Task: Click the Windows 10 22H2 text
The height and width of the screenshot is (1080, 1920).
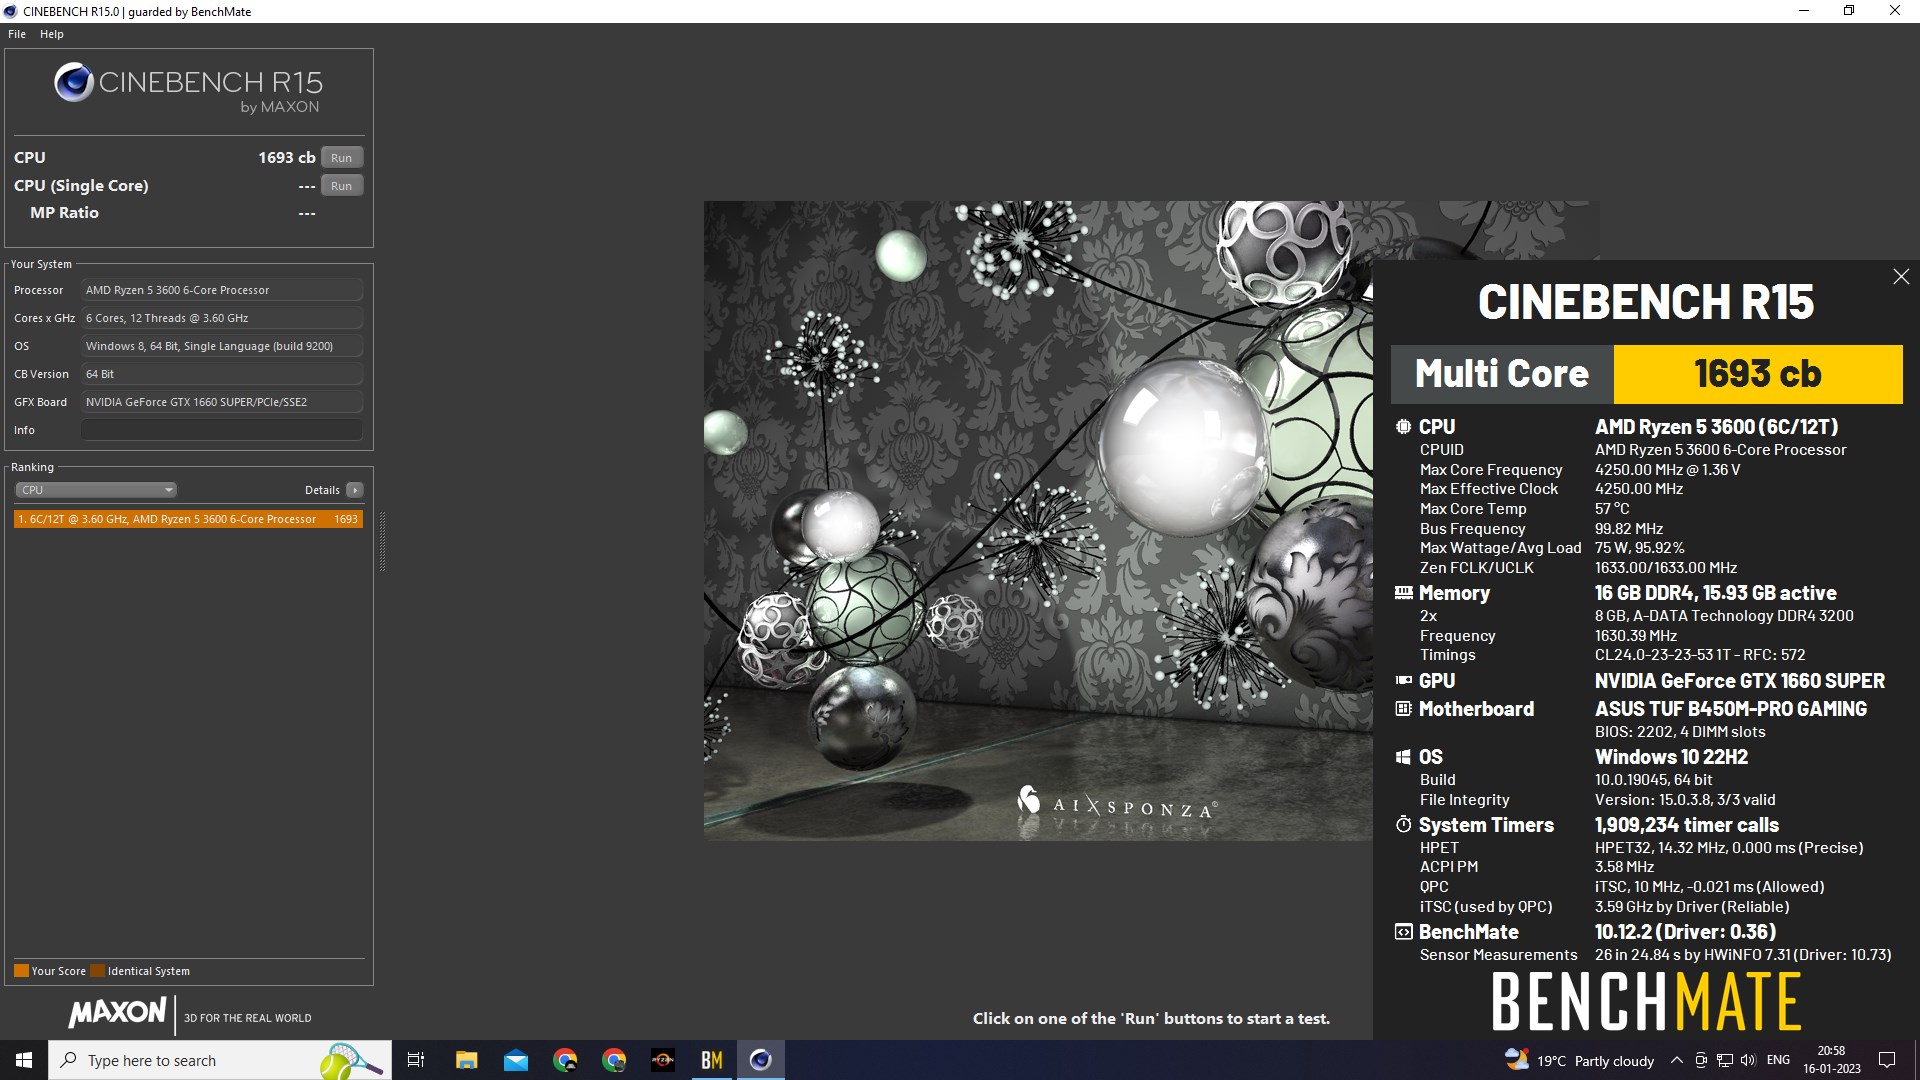Action: click(x=1672, y=757)
